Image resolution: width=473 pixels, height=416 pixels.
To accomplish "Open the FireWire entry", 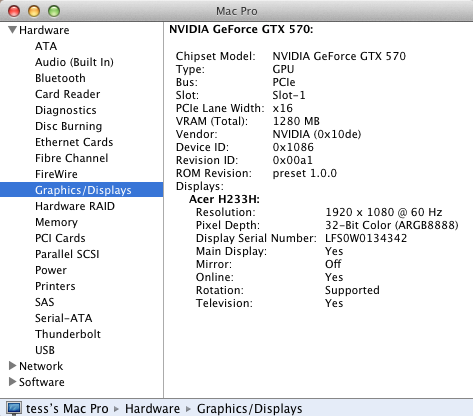I will click(56, 174).
